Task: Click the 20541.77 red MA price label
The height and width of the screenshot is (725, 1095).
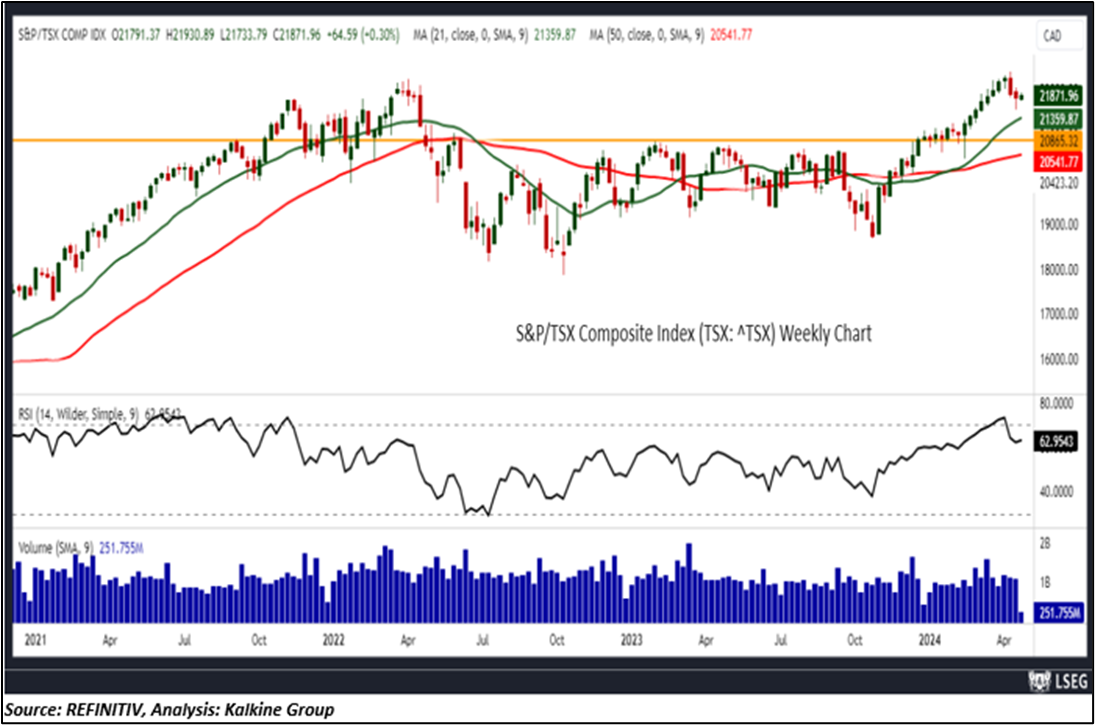Action: [1058, 162]
